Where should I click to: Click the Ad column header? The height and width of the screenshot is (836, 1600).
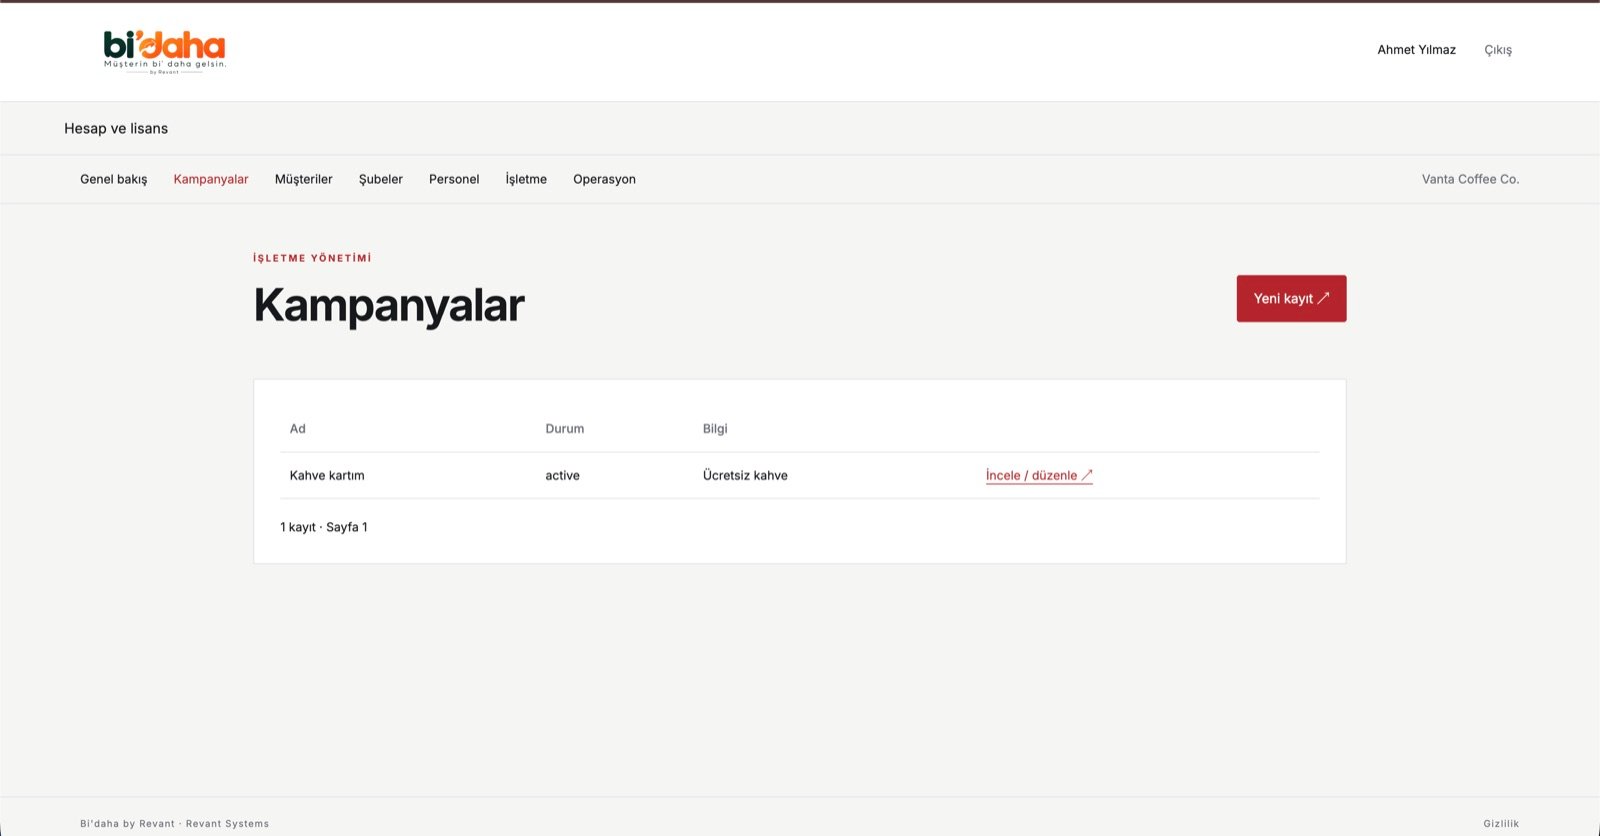(x=298, y=428)
